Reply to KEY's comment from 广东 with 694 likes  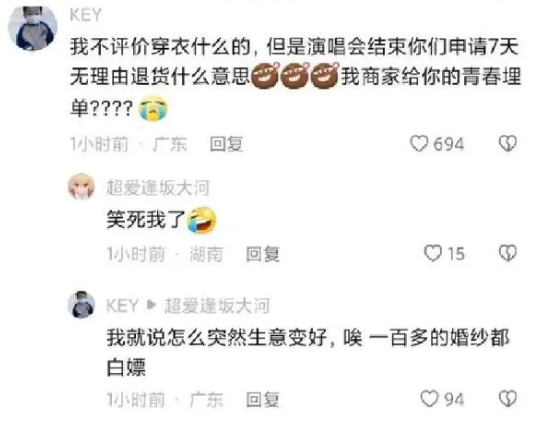click(x=226, y=144)
